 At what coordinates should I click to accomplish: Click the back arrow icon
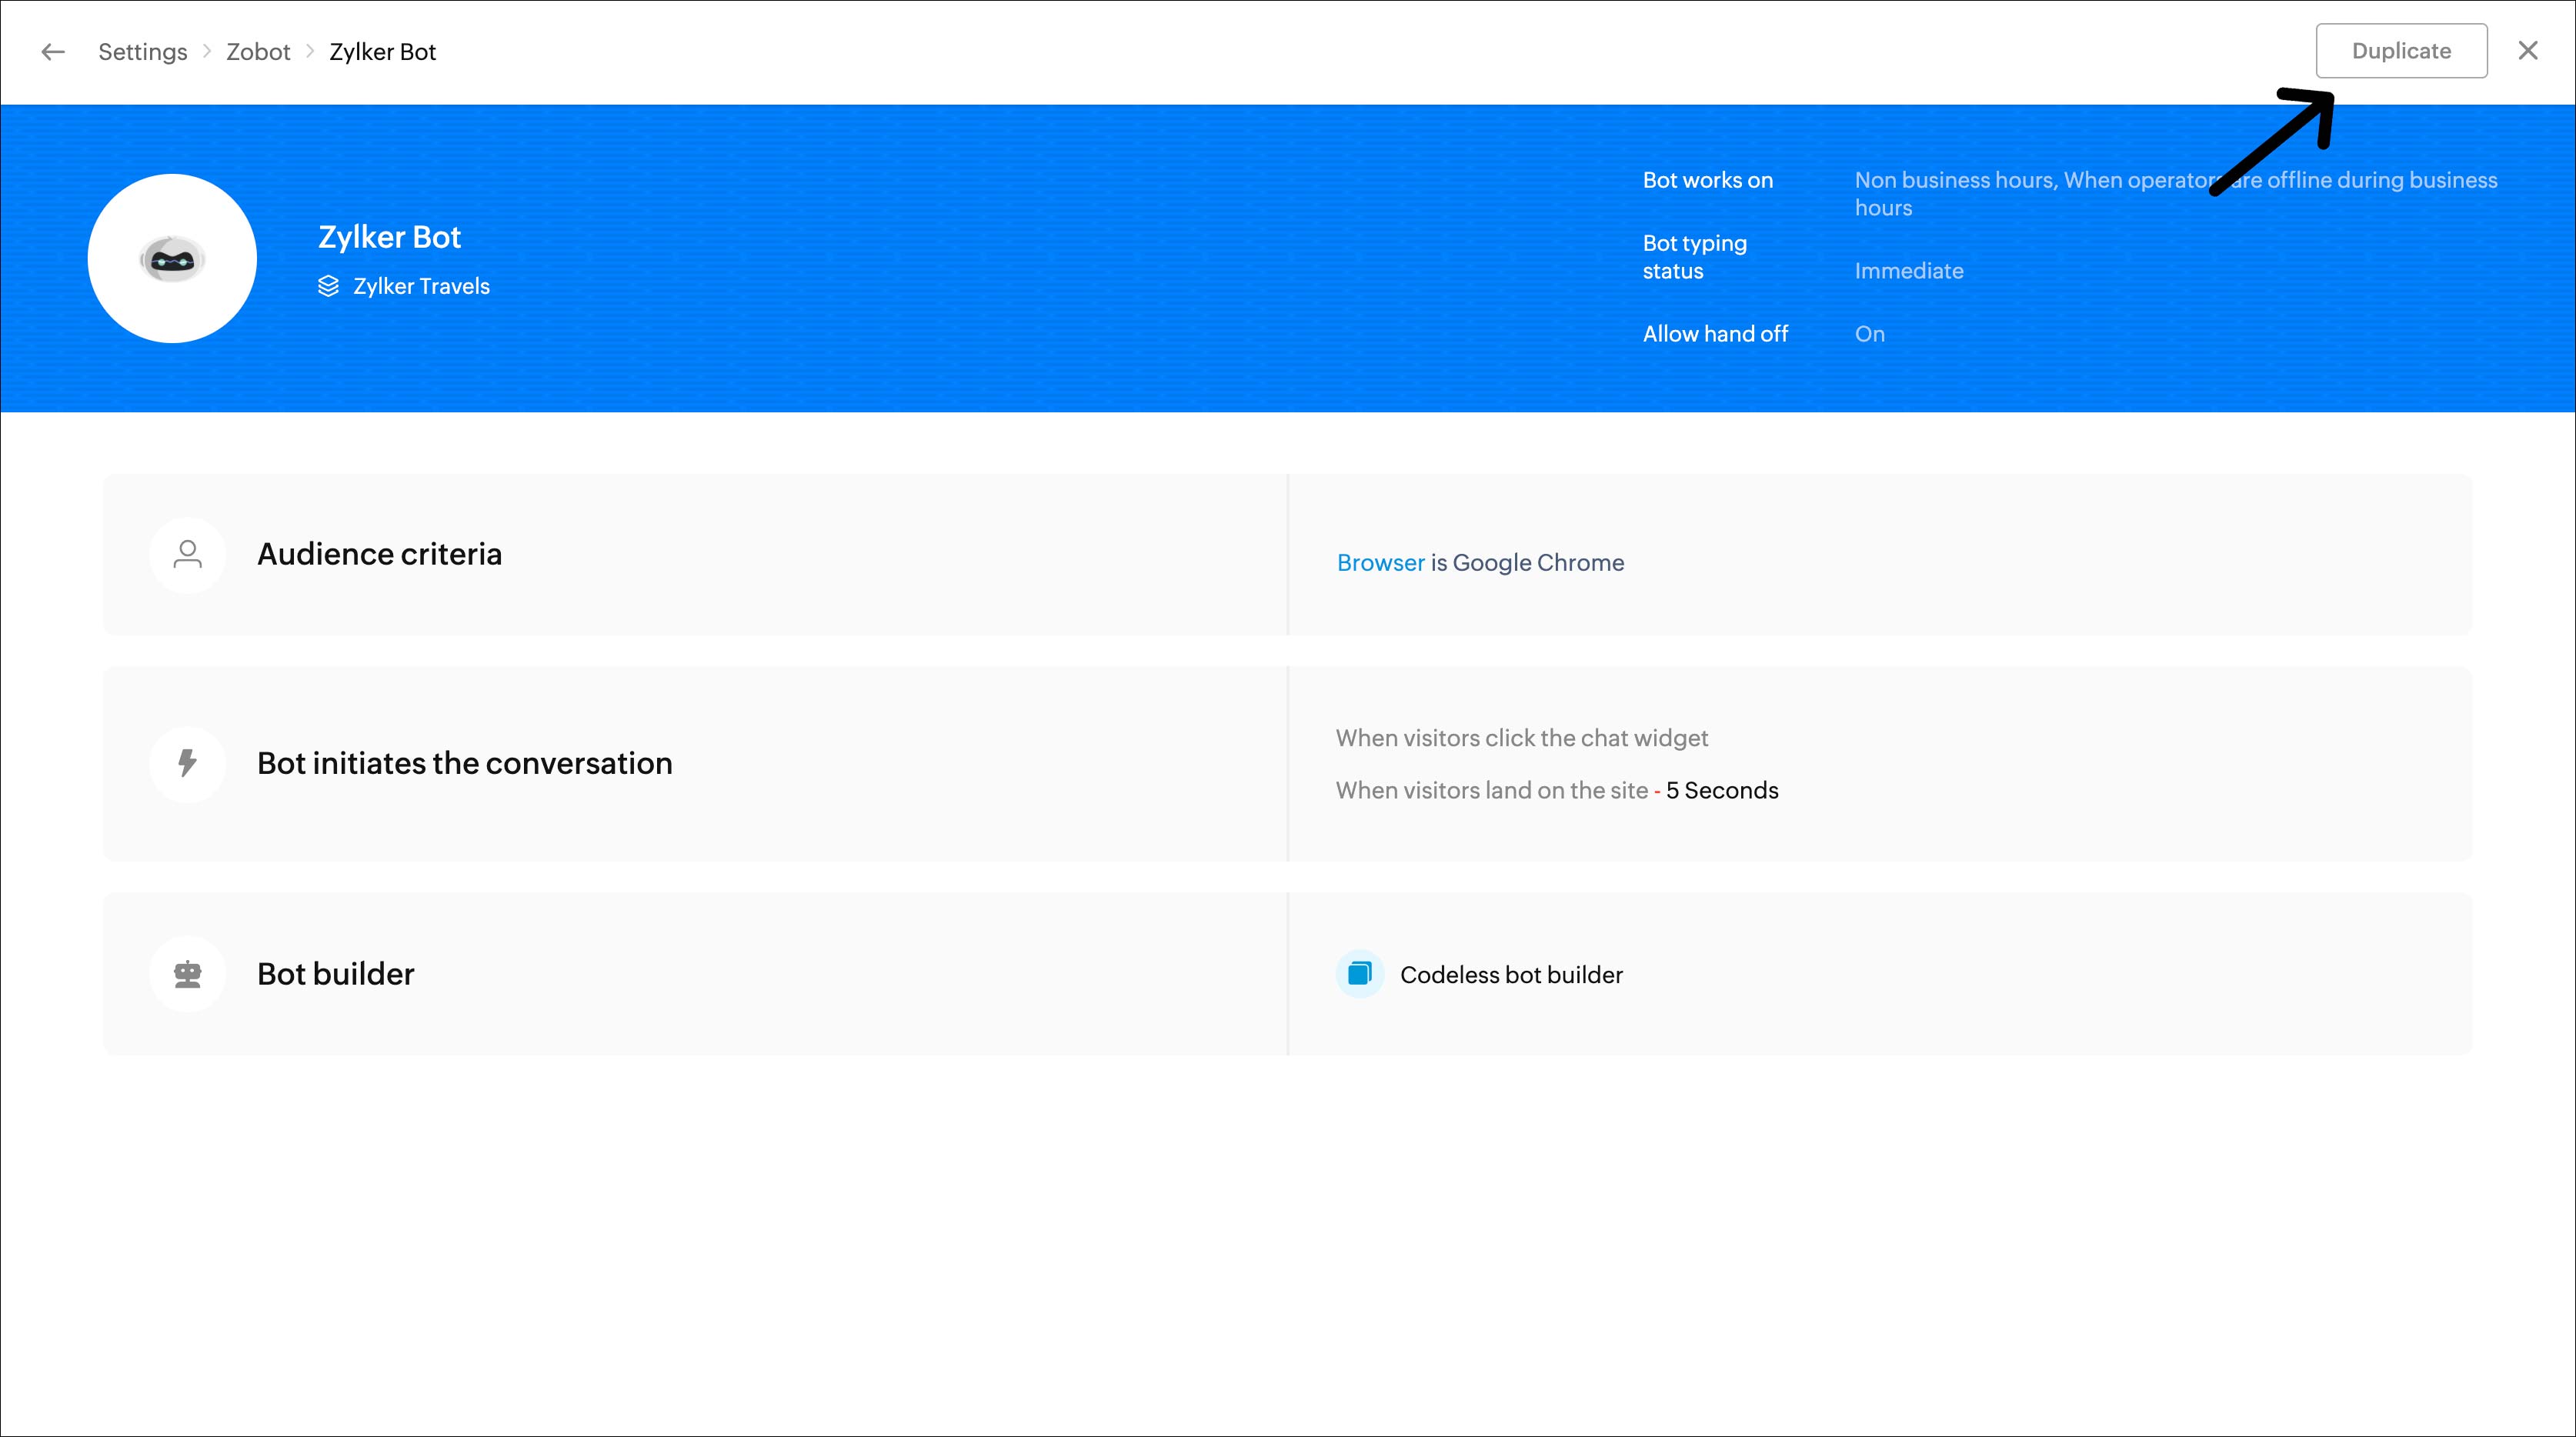pyautogui.click(x=53, y=52)
